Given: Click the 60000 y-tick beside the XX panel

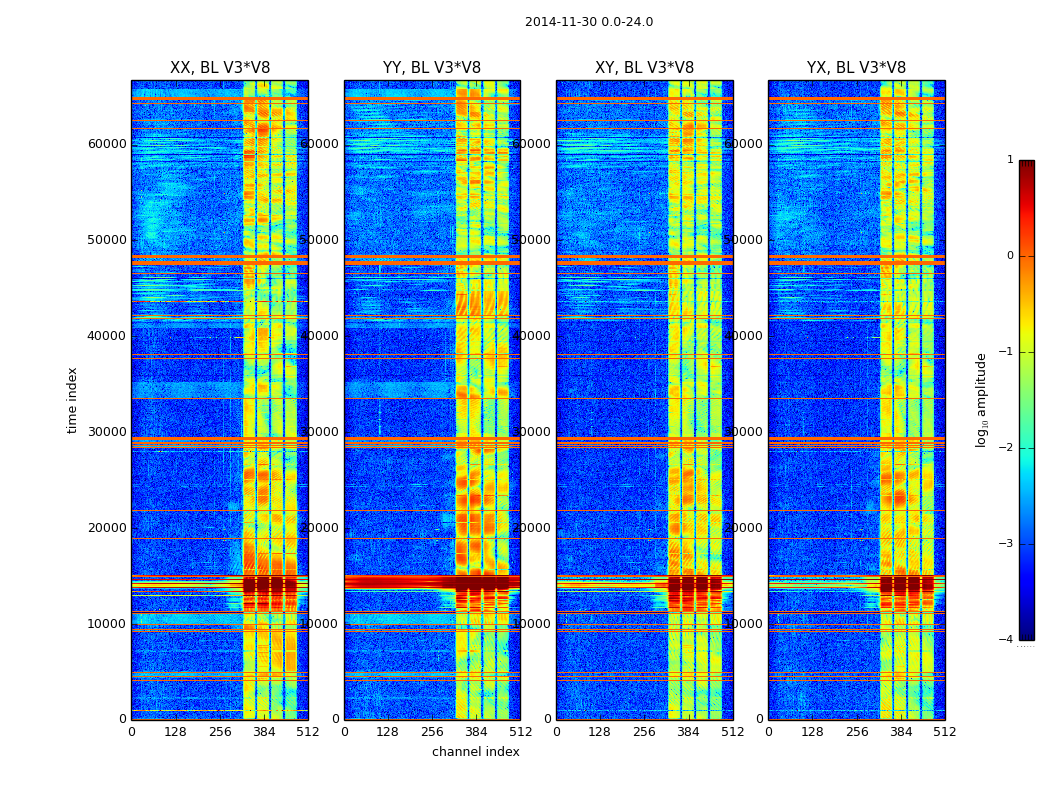Looking at the screenshot, I should pos(107,144).
